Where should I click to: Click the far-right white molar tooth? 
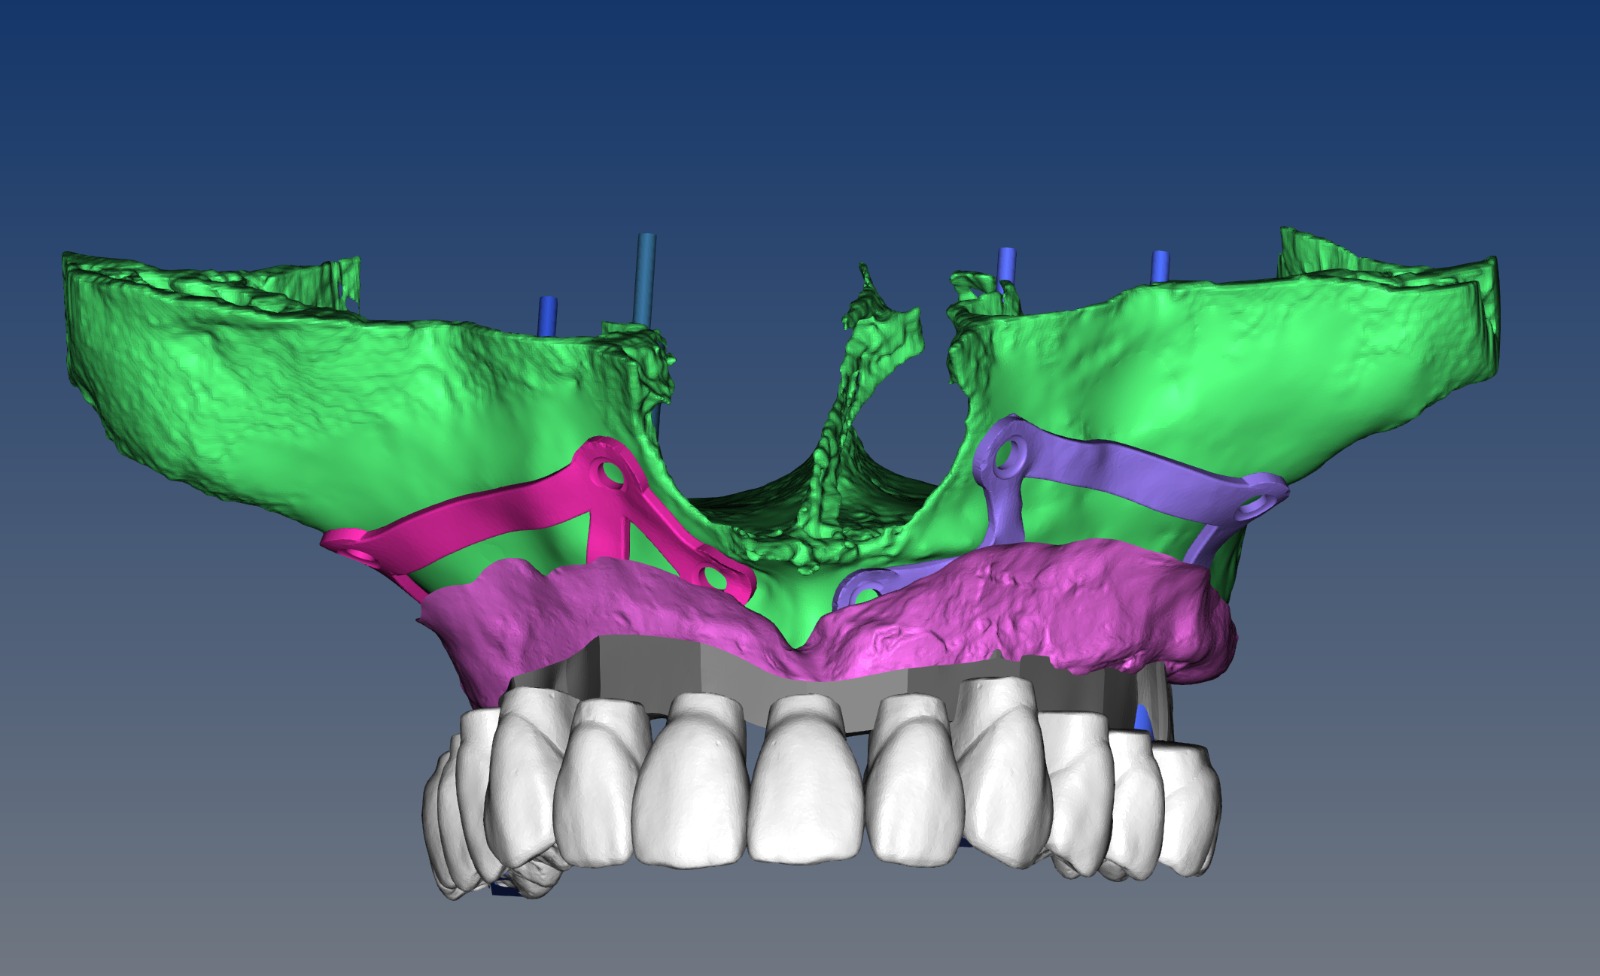click(x=1188, y=810)
